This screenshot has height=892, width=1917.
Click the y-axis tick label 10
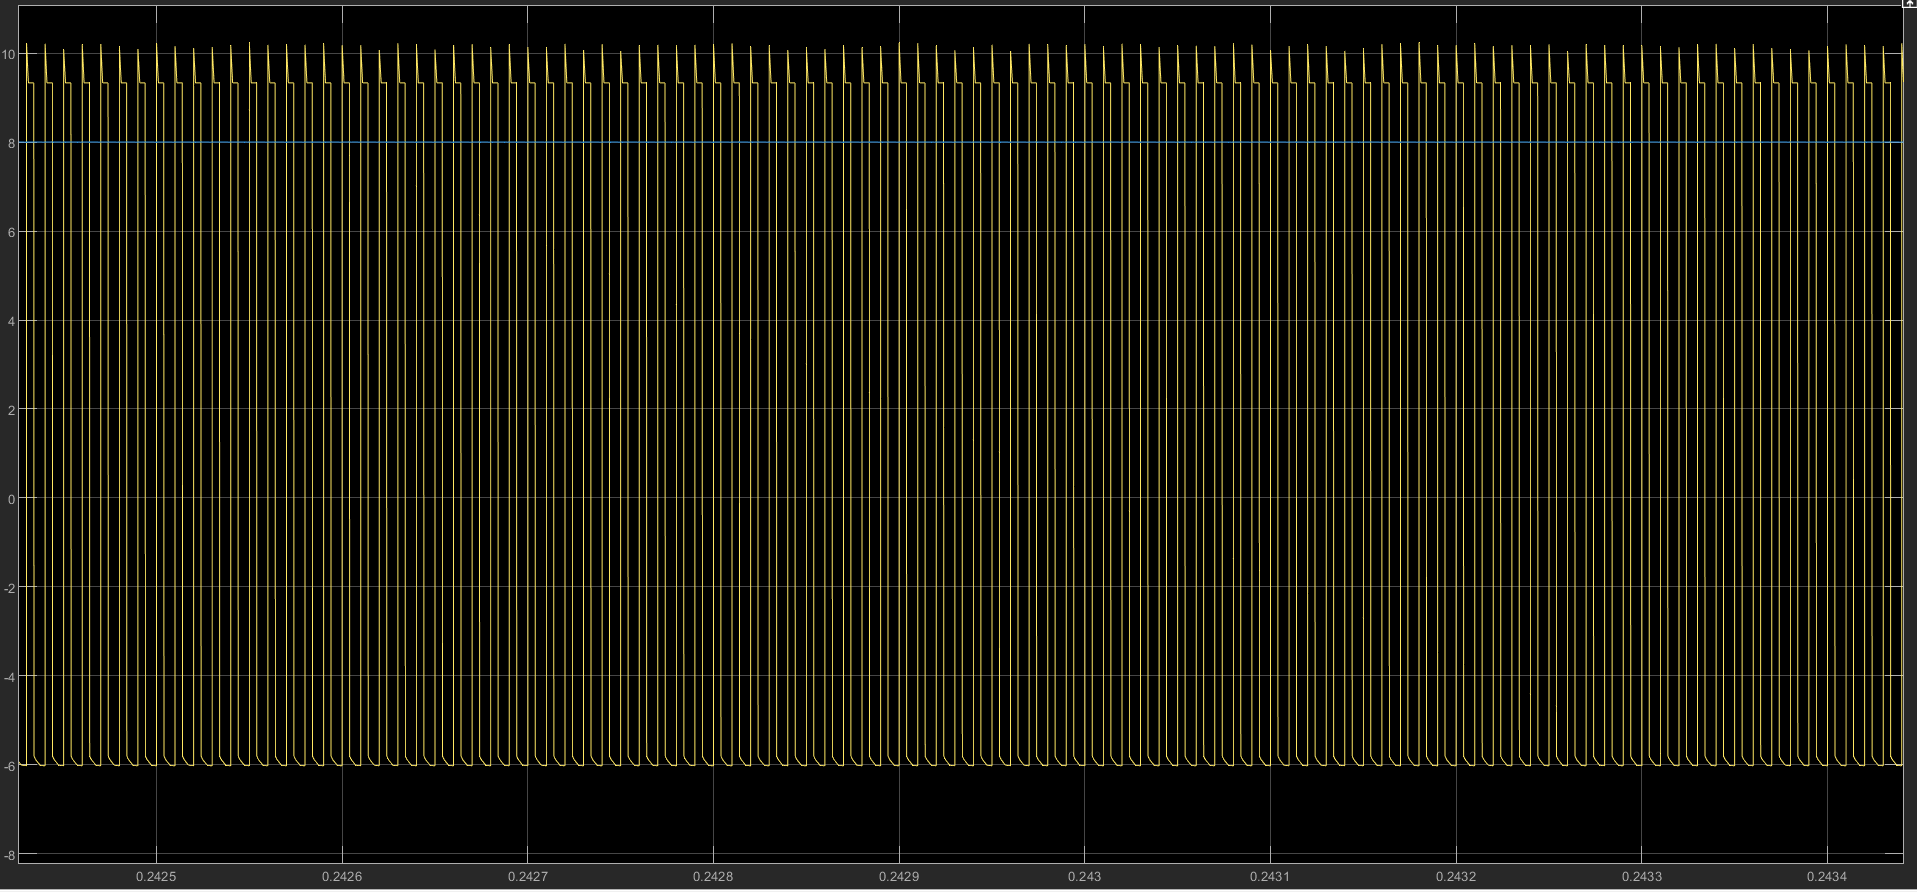point(9,54)
